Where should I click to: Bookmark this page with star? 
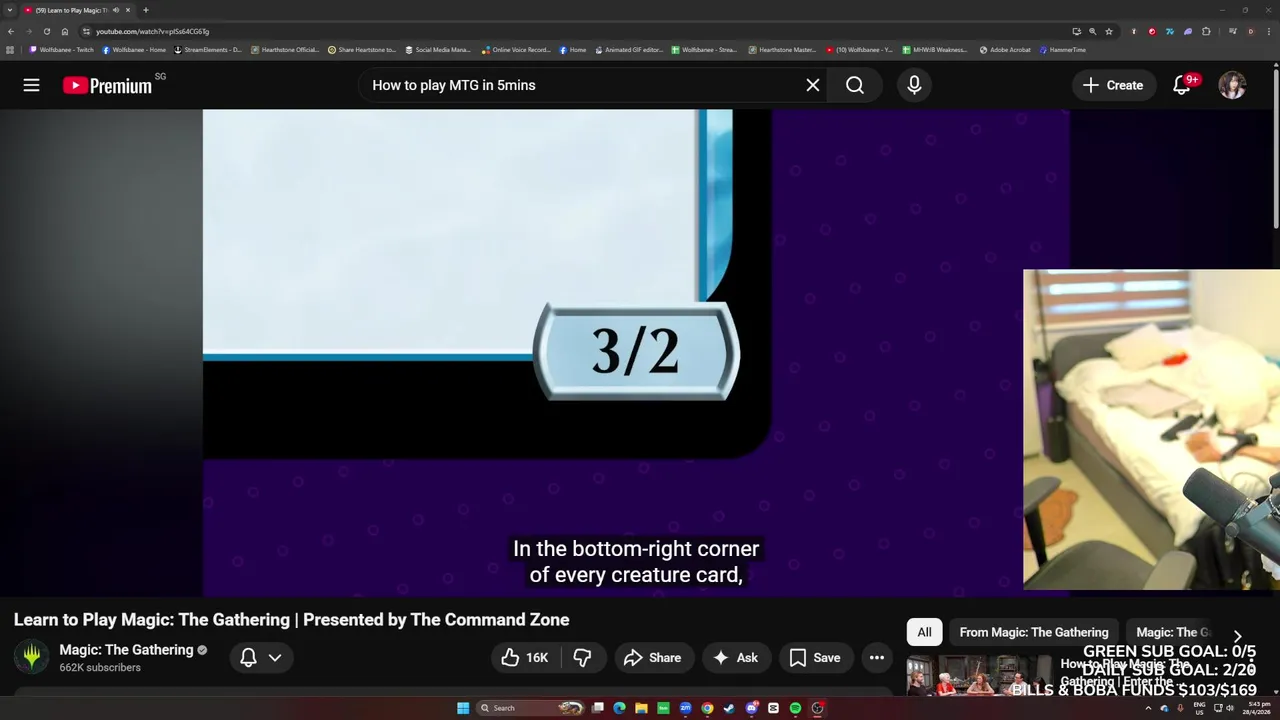coord(1109,31)
